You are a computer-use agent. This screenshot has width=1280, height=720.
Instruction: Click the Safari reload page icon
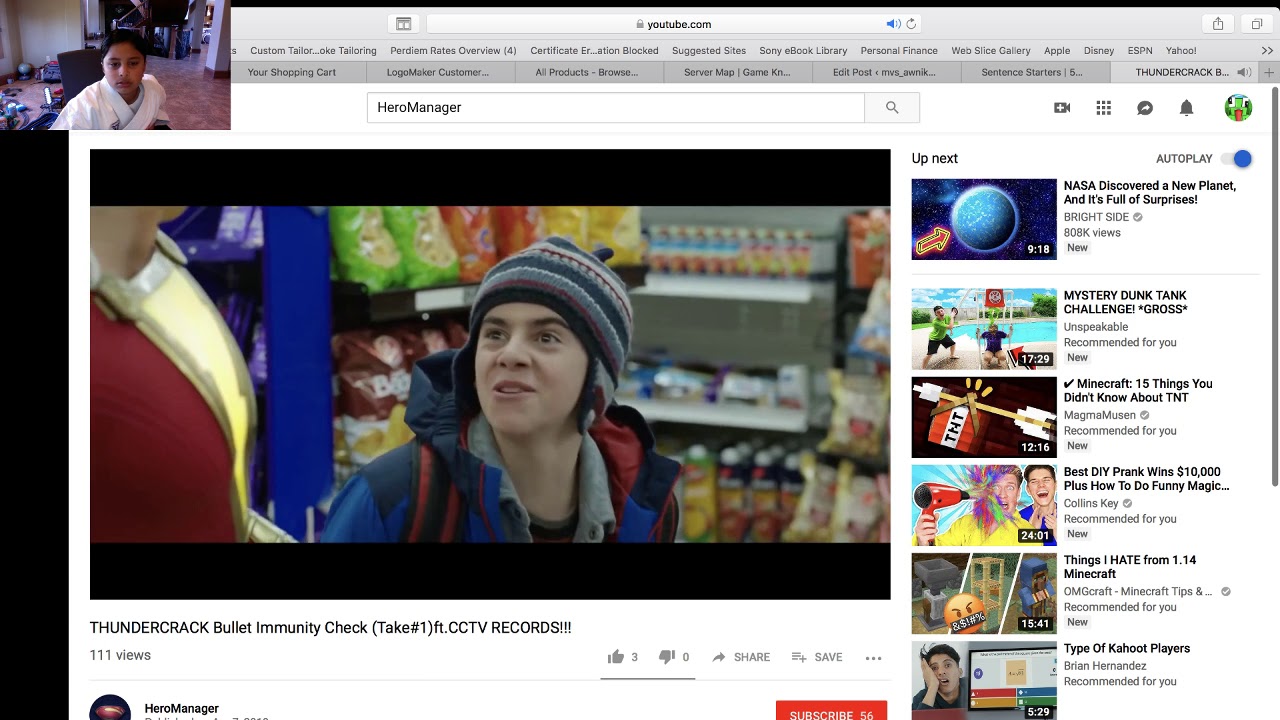tap(911, 24)
